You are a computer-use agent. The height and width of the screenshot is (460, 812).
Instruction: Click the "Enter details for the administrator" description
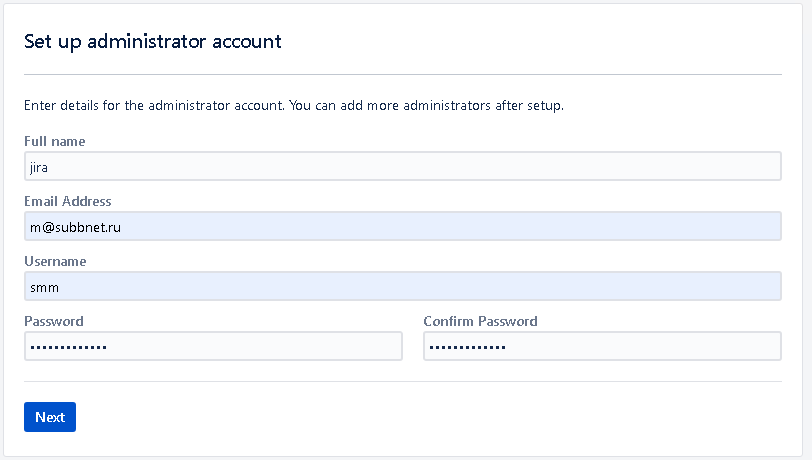click(x=294, y=105)
